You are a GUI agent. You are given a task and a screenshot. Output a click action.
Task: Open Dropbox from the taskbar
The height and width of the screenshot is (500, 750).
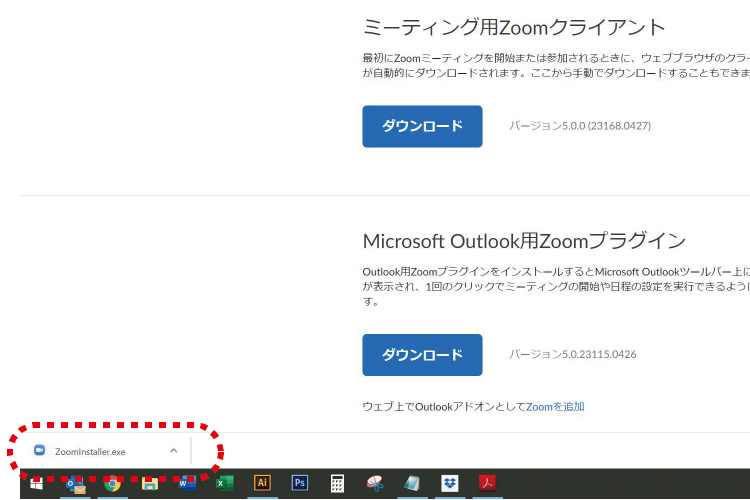[x=450, y=483]
